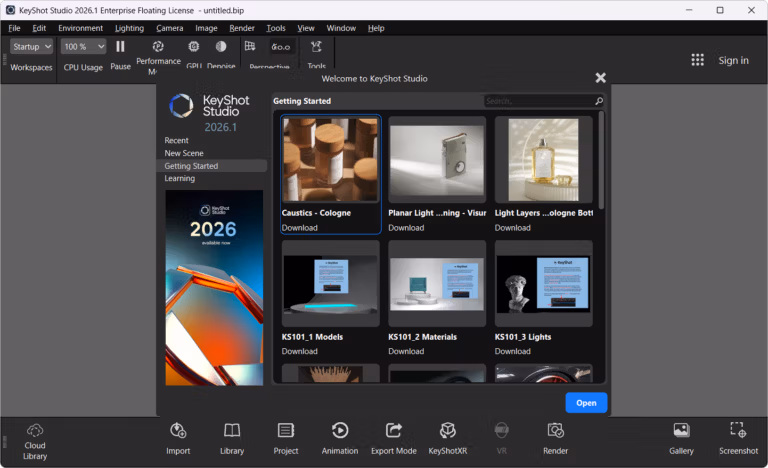Select the Light Layers Cologne thumbnail
The height and width of the screenshot is (468, 768).
[x=544, y=160]
